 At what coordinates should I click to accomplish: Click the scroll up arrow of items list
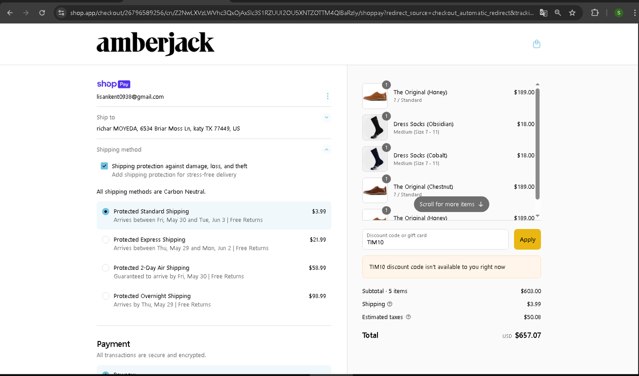point(538,84)
